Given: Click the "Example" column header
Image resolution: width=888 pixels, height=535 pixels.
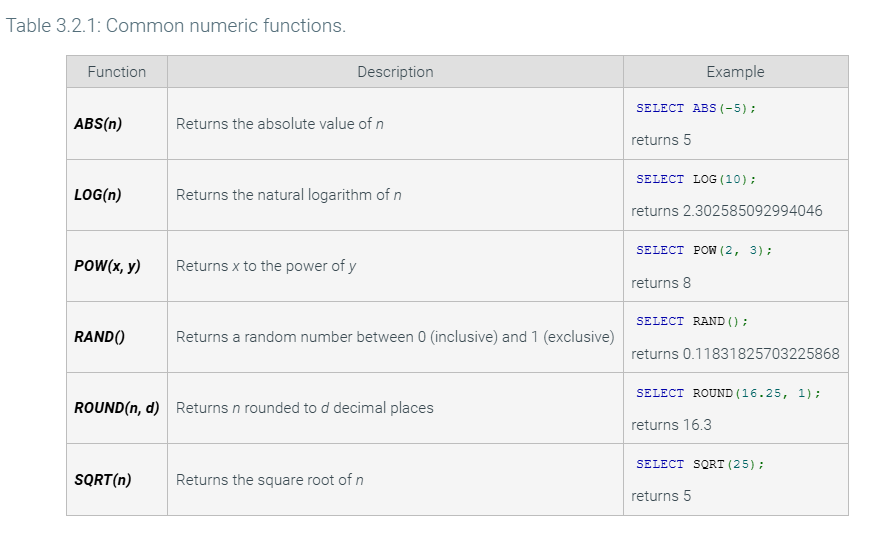Looking at the screenshot, I should coord(734,72).
